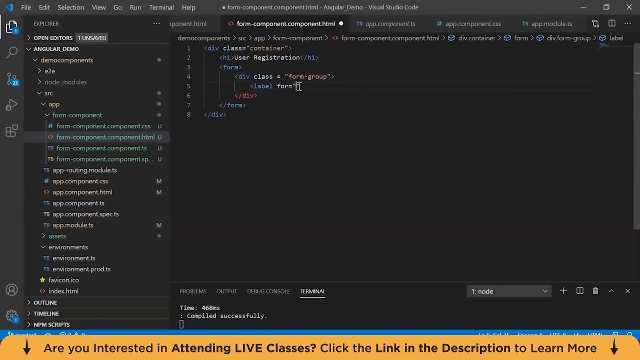Open Run and Debug view

click(x=12, y=105)
